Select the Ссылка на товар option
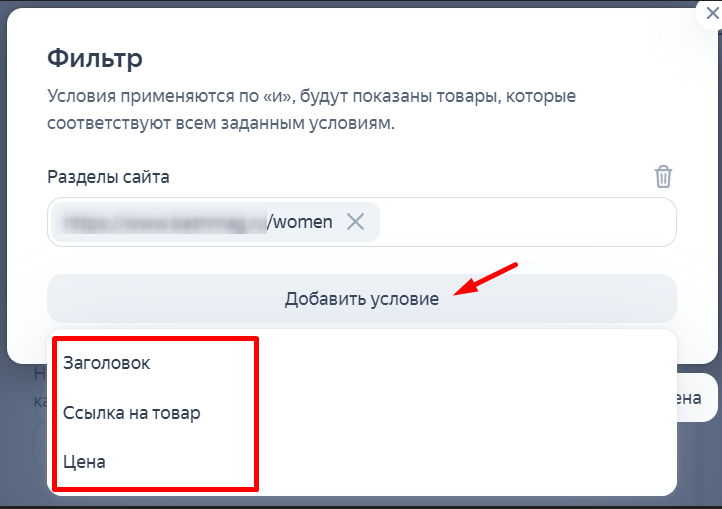The width and height of the screenshot is (722, 509). [x=131, y=413]
